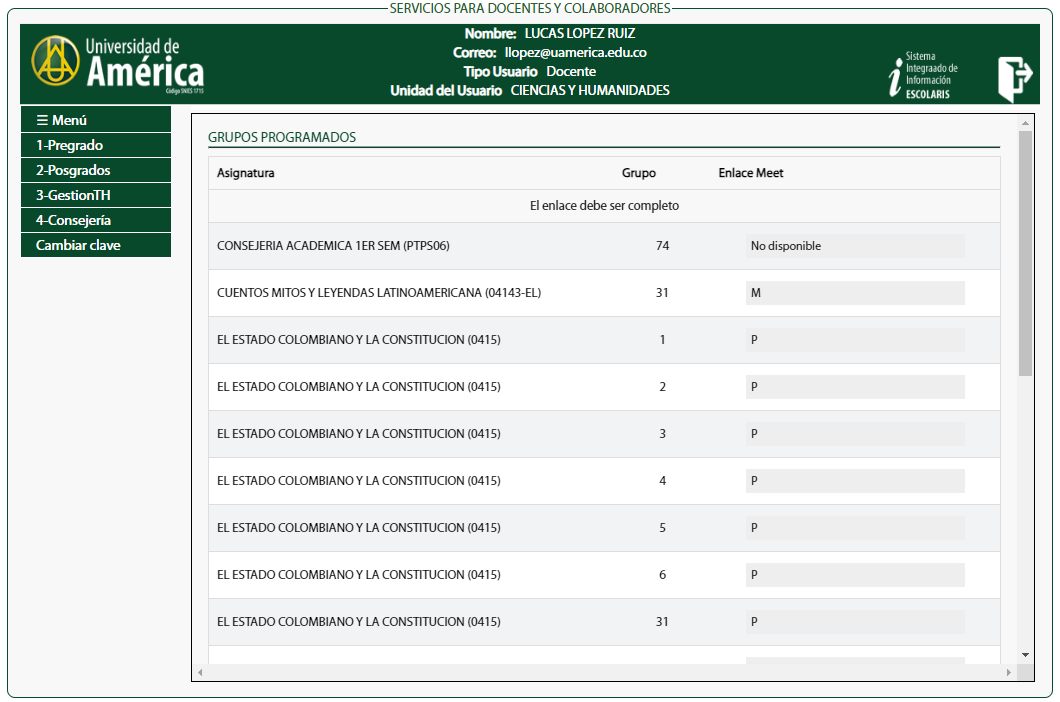Open the 3-GestionTH menu
Image resolution: width=1060 pixels, height=702 pixels.
click(x=95, y=195)
